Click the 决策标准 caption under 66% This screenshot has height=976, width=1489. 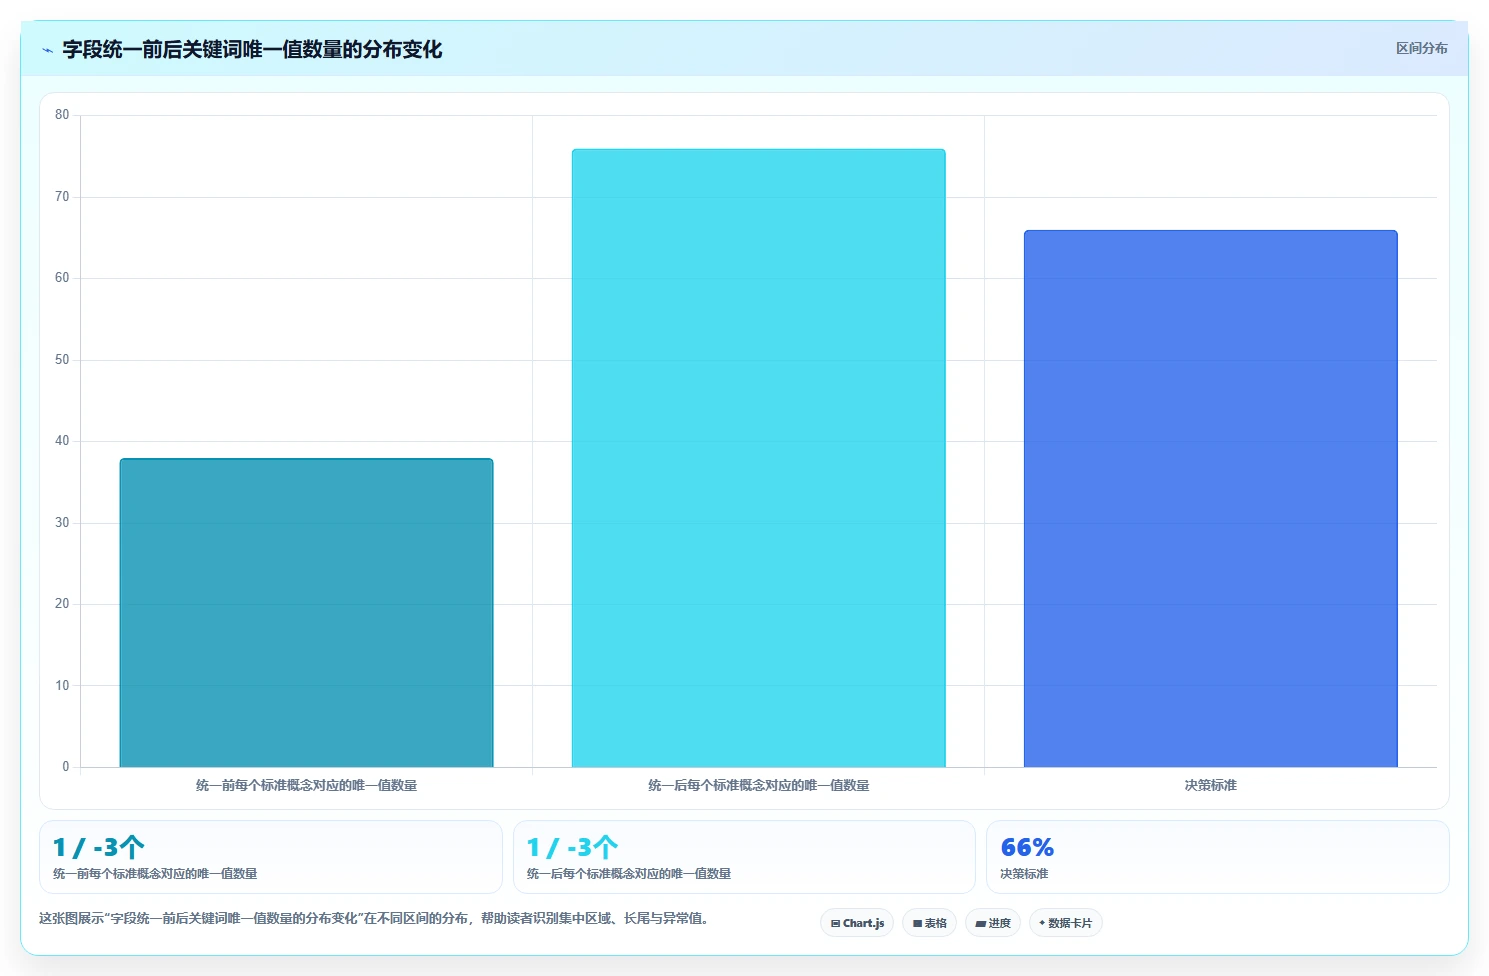(x=1024, y=874)
